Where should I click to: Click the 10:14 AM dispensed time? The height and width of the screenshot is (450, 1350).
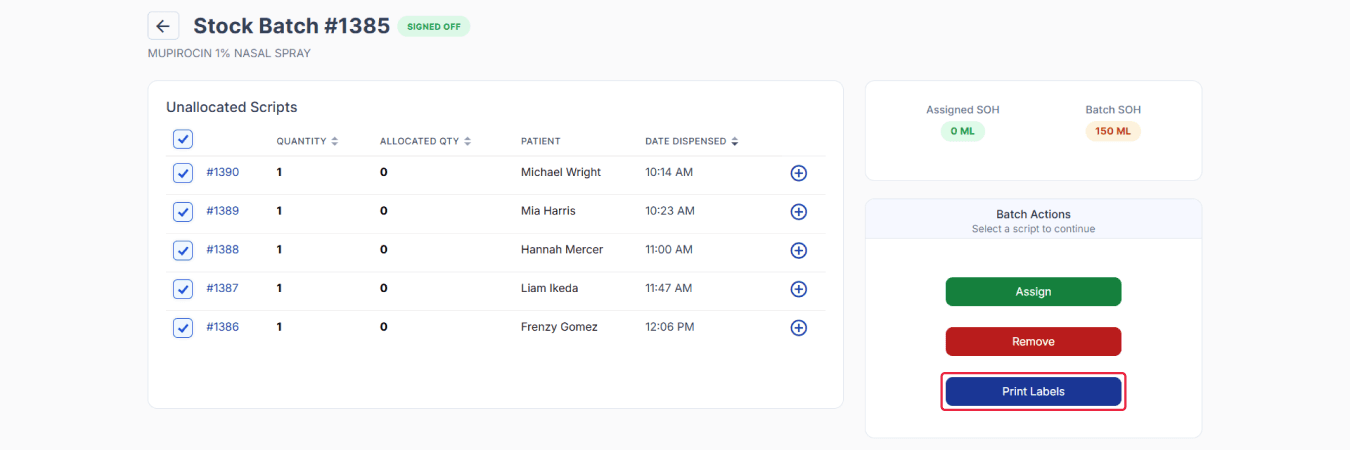[x=669, y=172]
